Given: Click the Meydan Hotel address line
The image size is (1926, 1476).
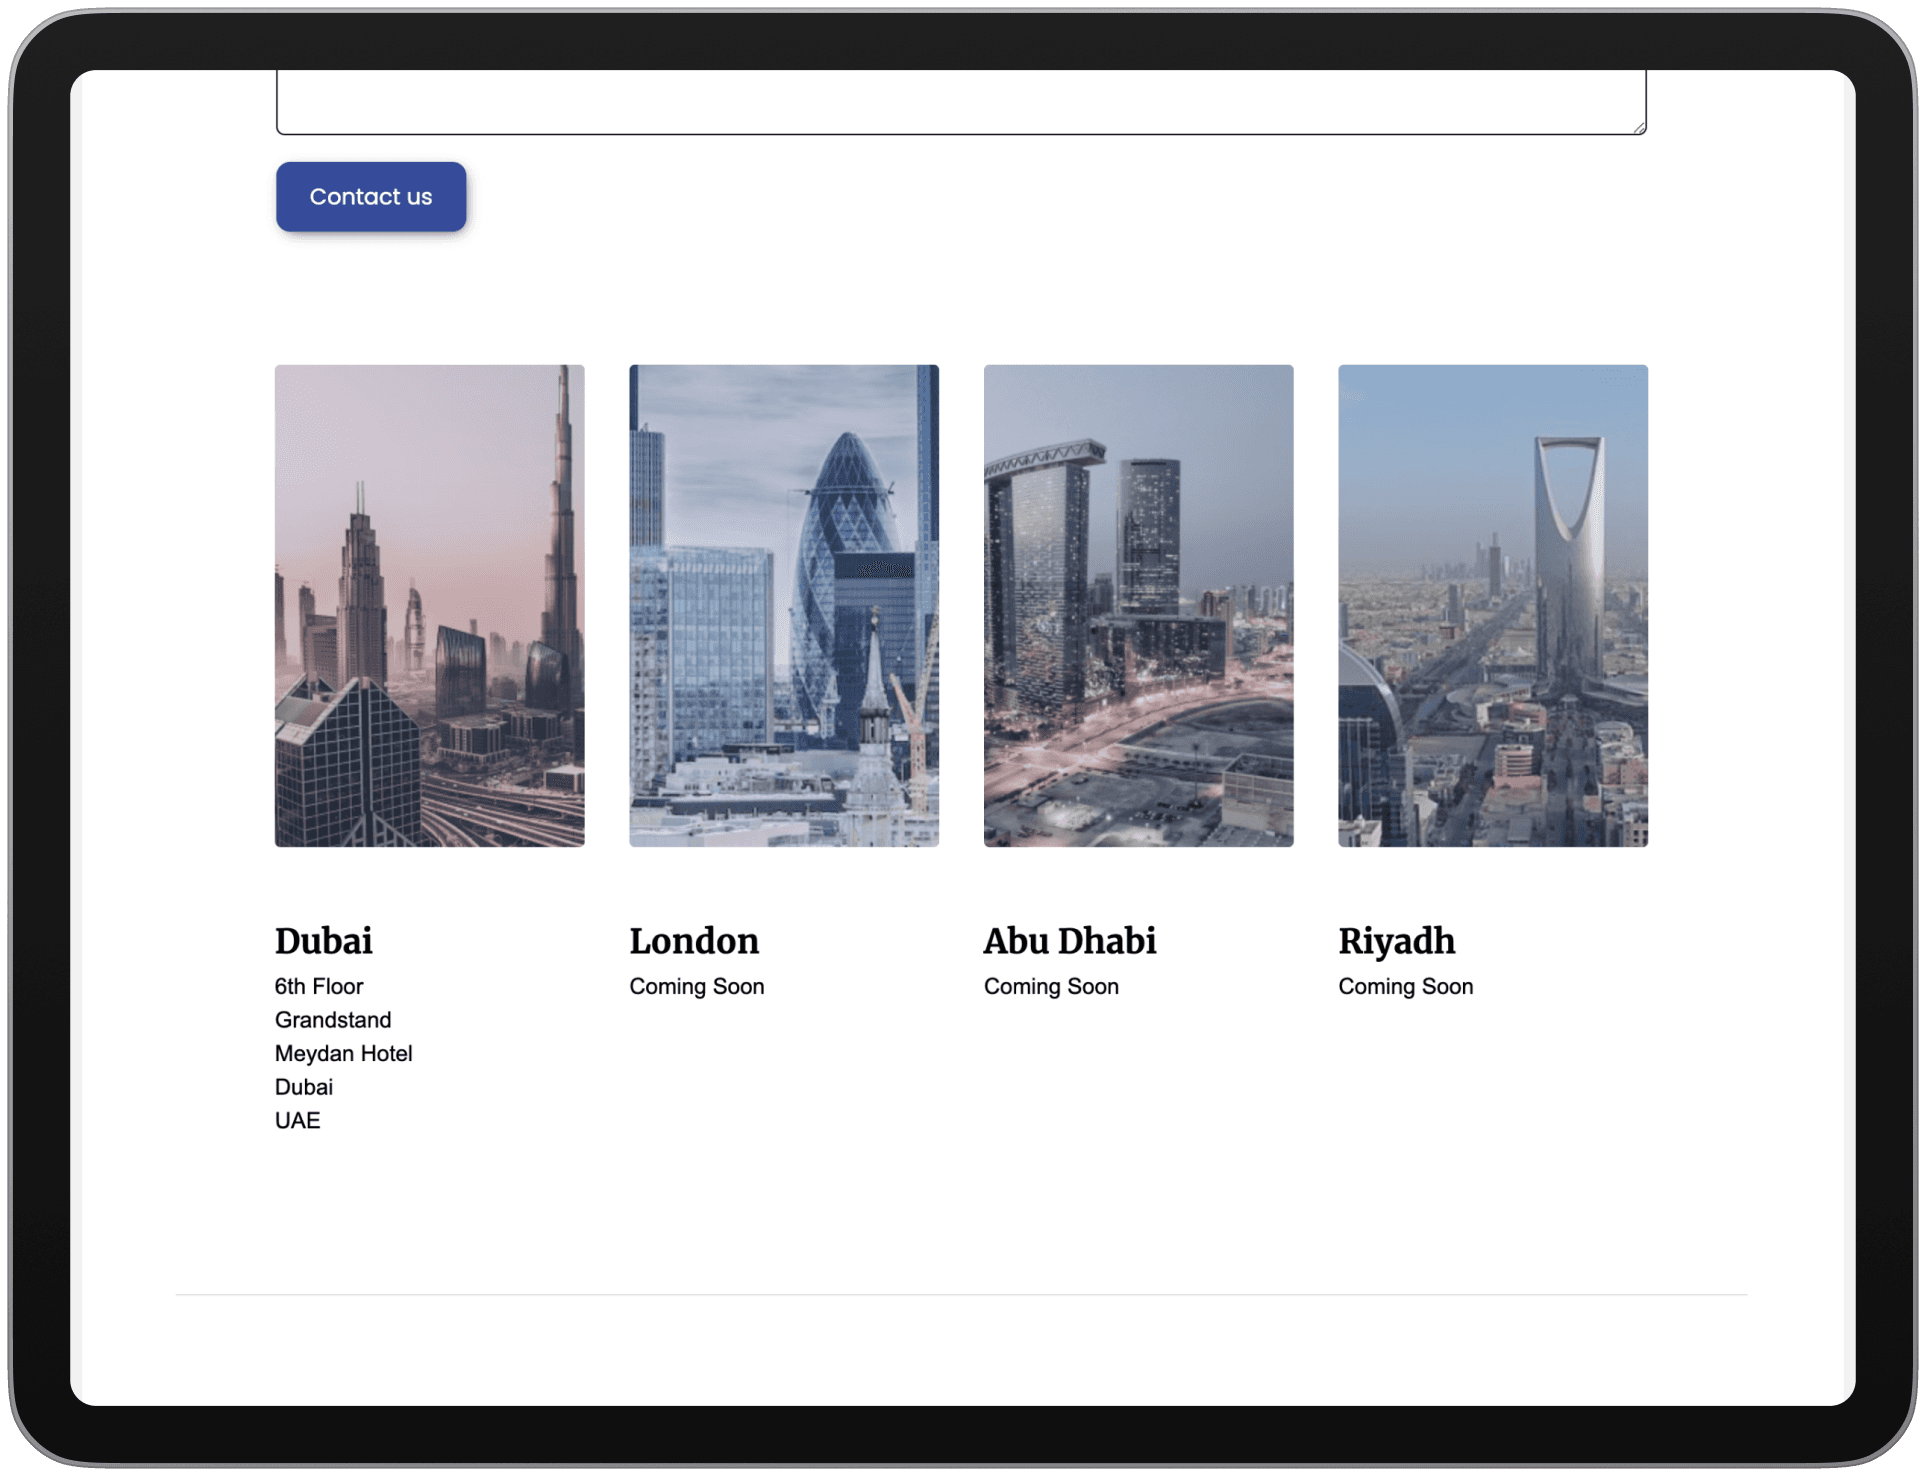Looking at the screenshot, I should coord(343,1054).
